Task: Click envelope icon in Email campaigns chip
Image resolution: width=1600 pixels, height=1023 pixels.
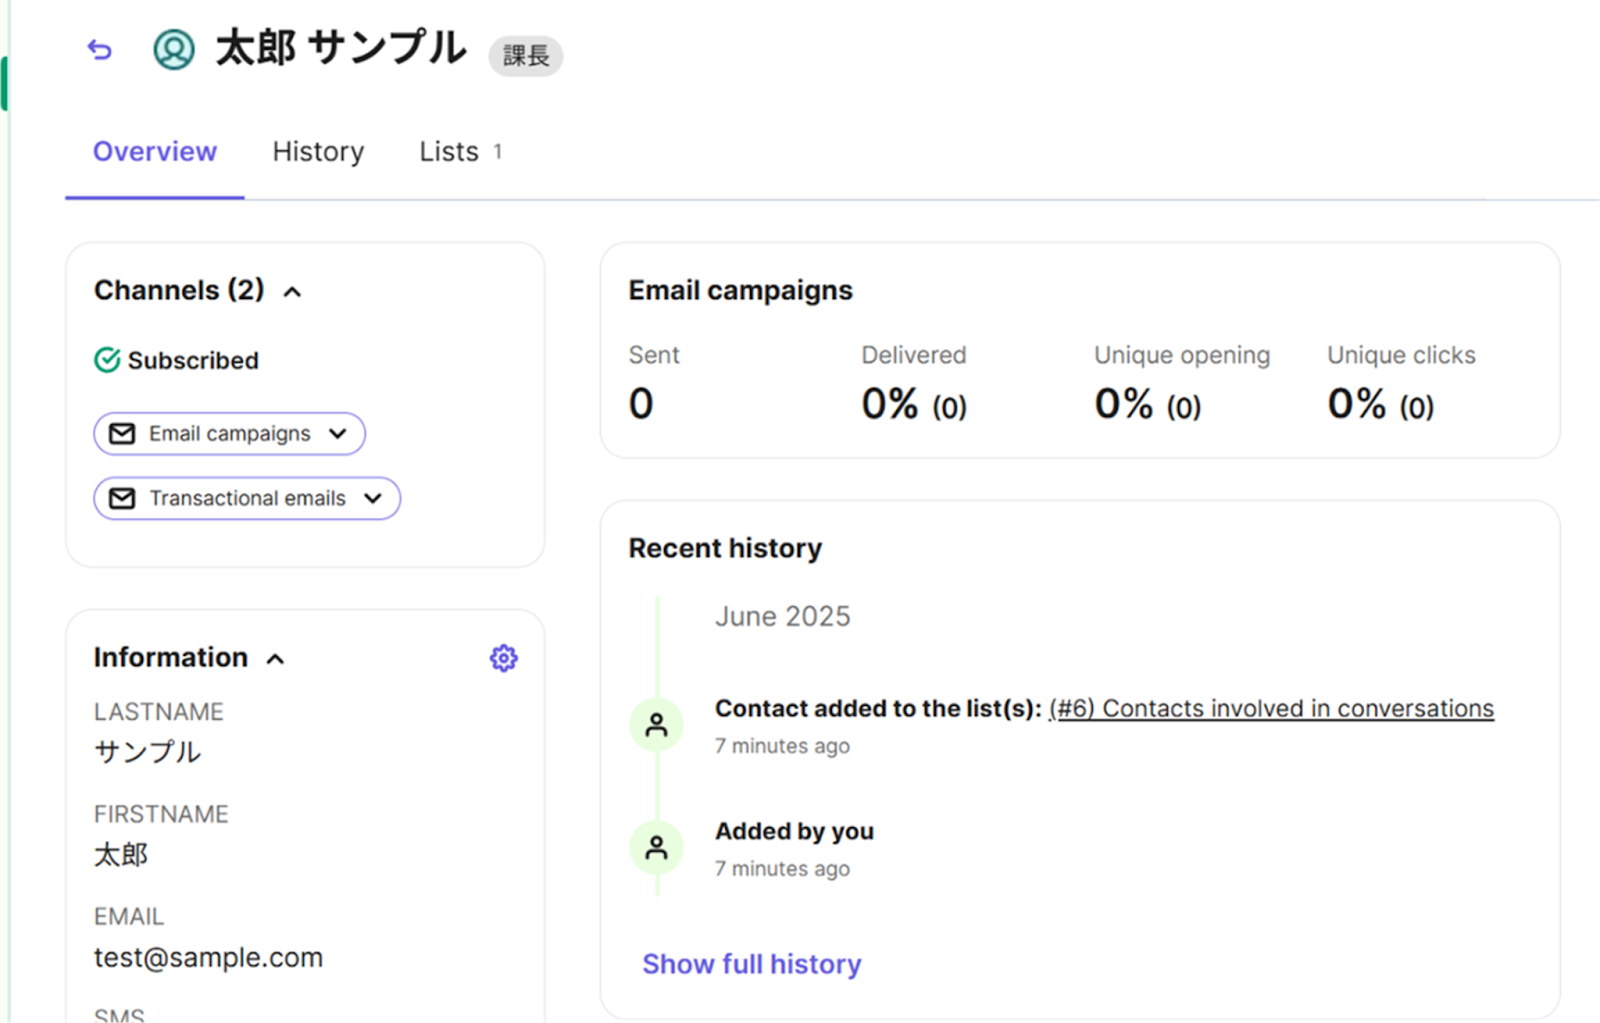Action: [122, 434]
